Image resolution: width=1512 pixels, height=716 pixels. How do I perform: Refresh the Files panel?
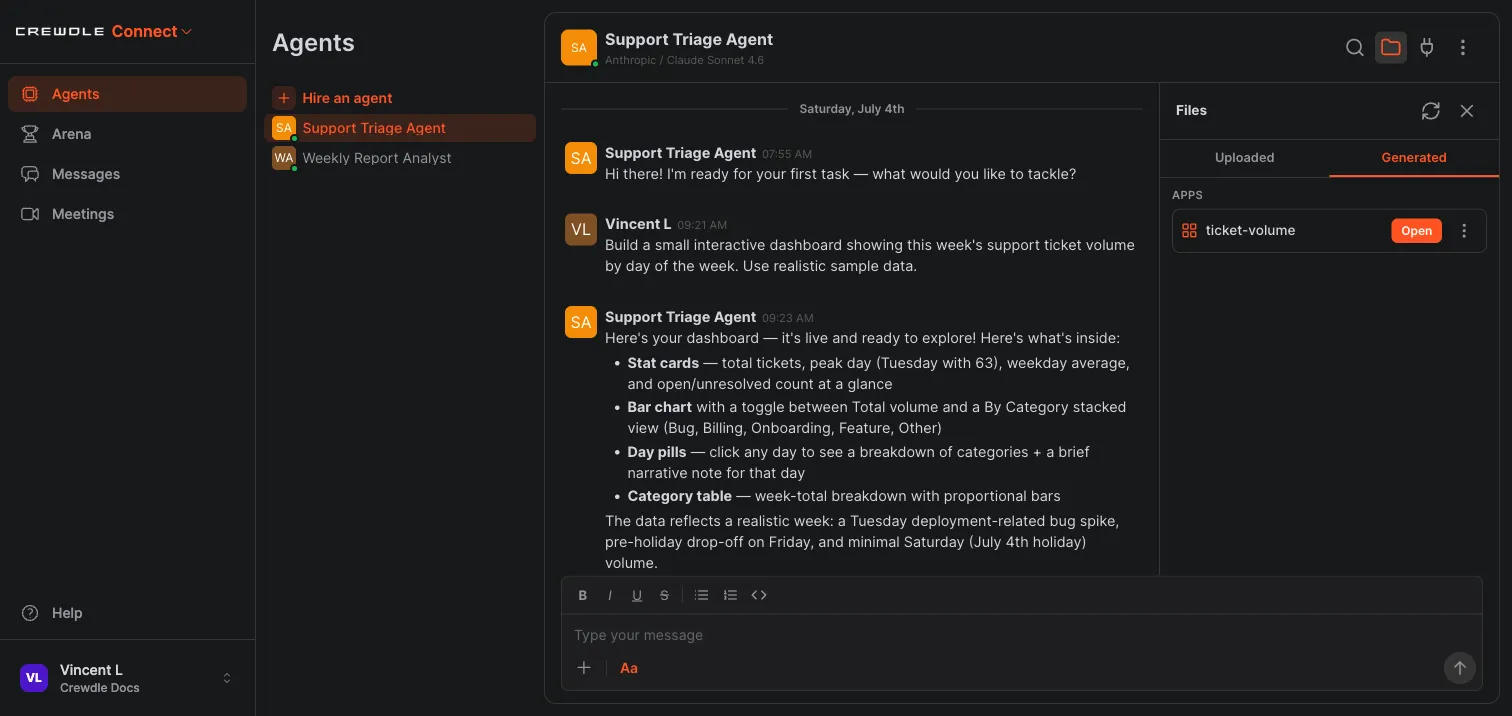click(1431, 111)
